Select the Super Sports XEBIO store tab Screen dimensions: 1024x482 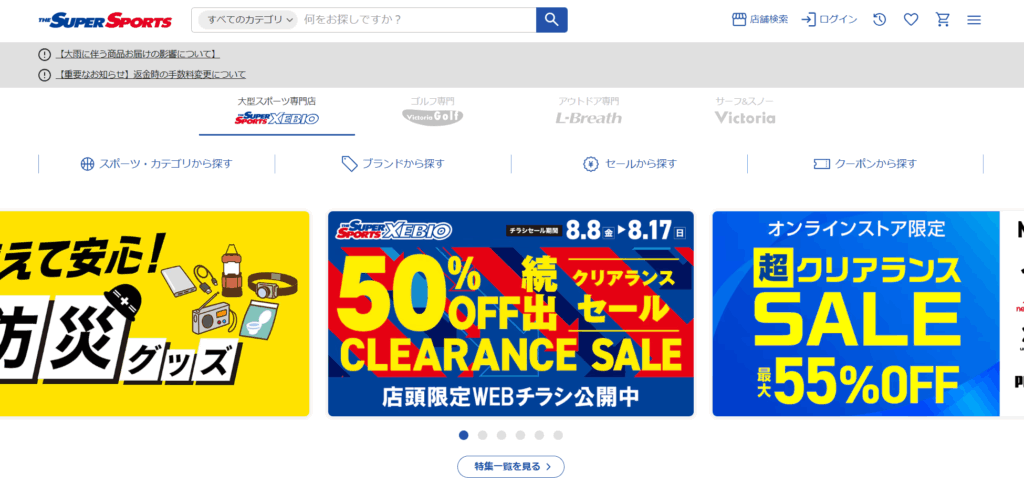tap(277, 112)
